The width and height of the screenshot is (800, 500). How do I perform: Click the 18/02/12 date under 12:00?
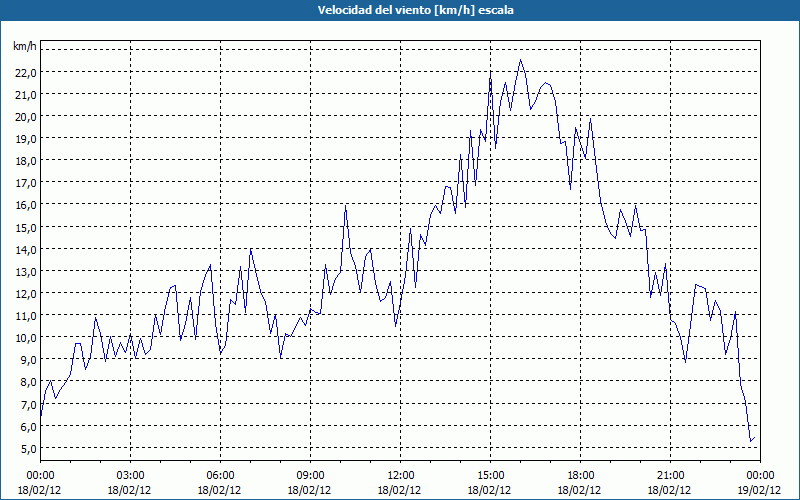click(401, 490)
